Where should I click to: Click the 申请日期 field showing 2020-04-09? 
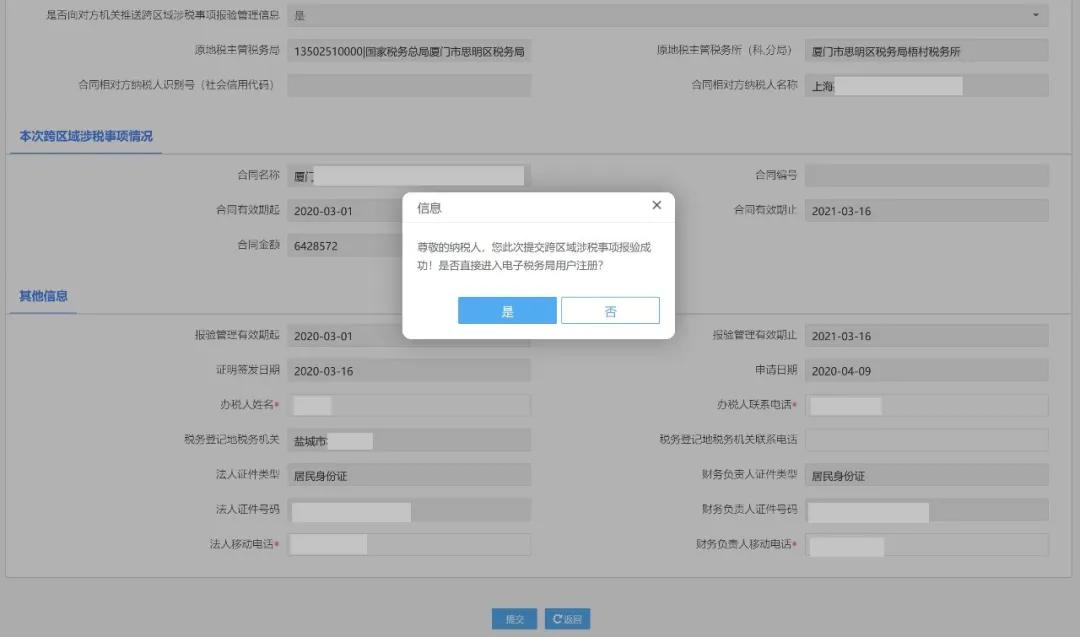click(x=927, y=369)
